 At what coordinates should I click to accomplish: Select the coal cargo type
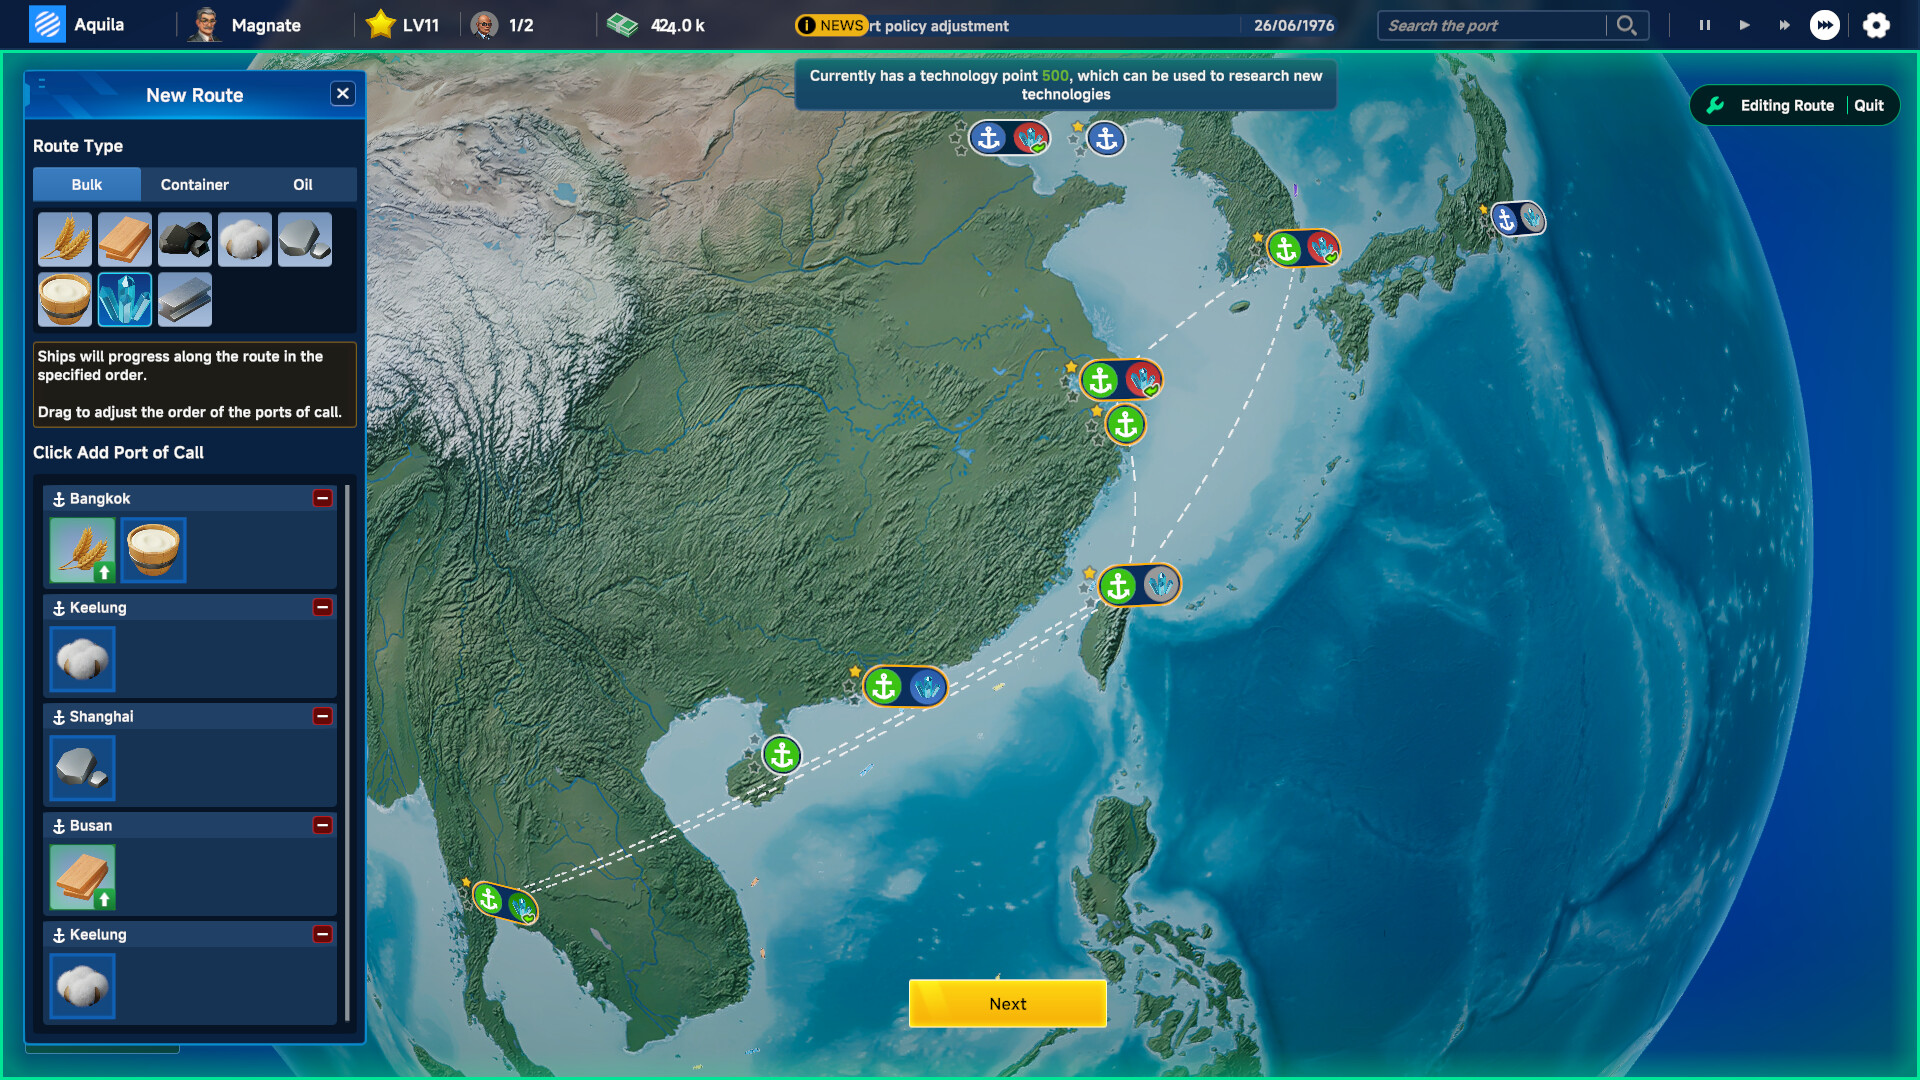(x=184, y=239)
